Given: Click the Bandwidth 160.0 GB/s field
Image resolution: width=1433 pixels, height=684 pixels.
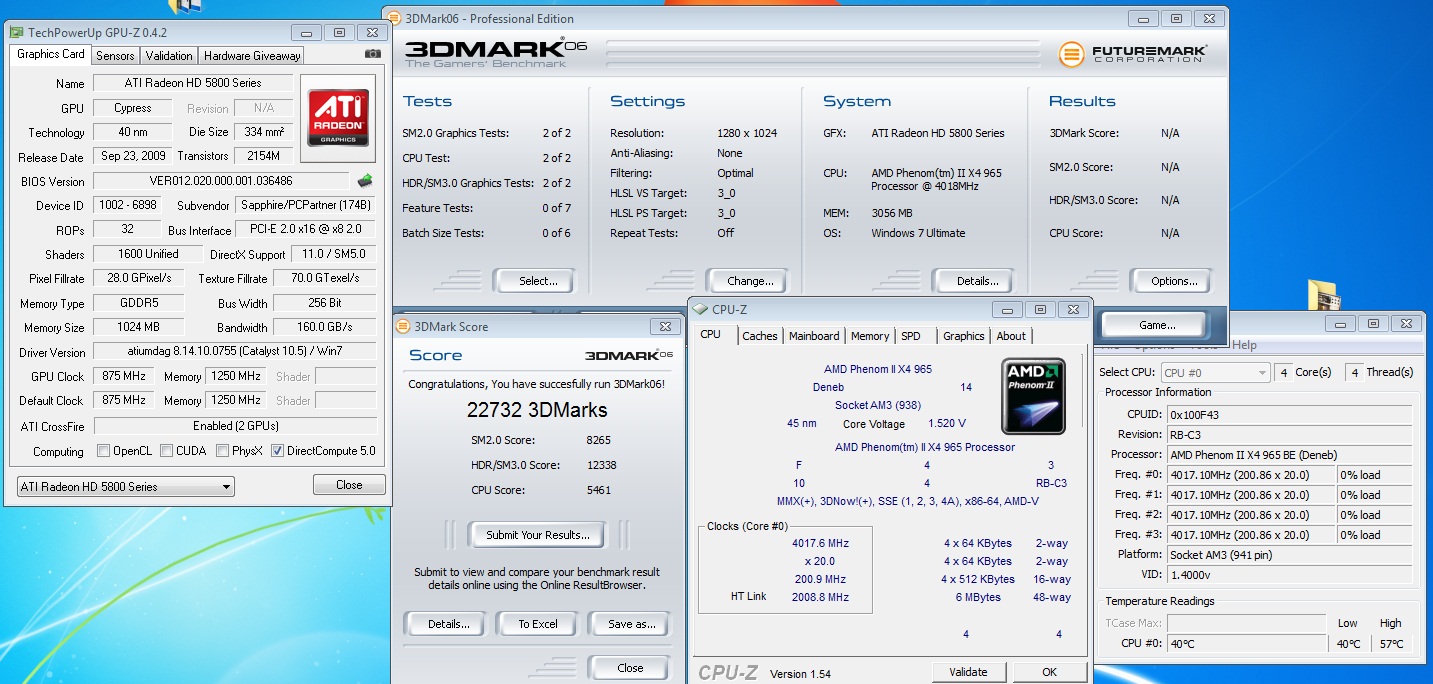Looking at the screenshot, I should [x=325, y=327].
